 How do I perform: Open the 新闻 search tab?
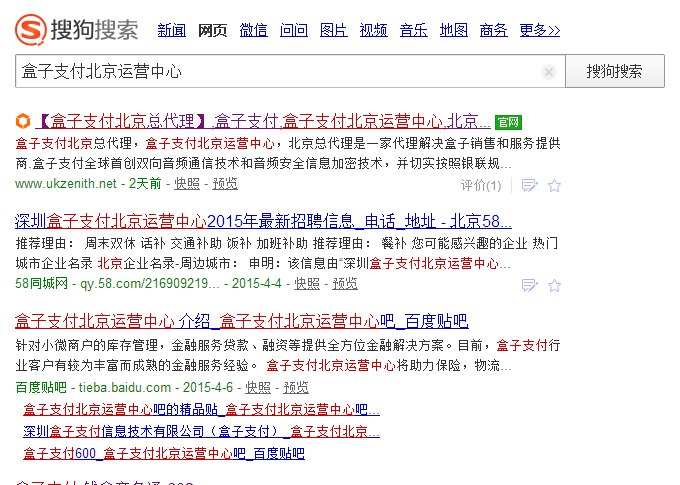(x=171, y=30)
